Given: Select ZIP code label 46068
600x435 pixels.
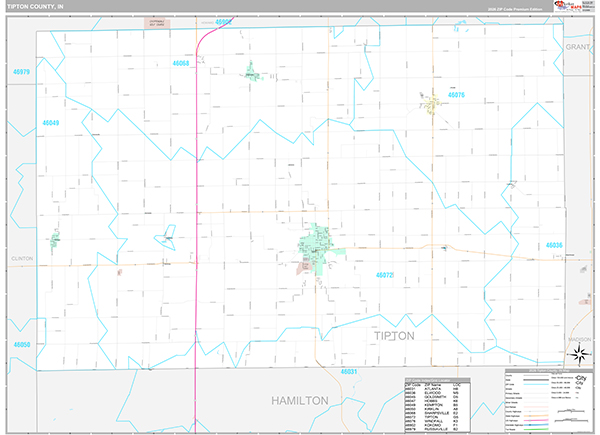Looking at the screenshot, I should [181, 63].
